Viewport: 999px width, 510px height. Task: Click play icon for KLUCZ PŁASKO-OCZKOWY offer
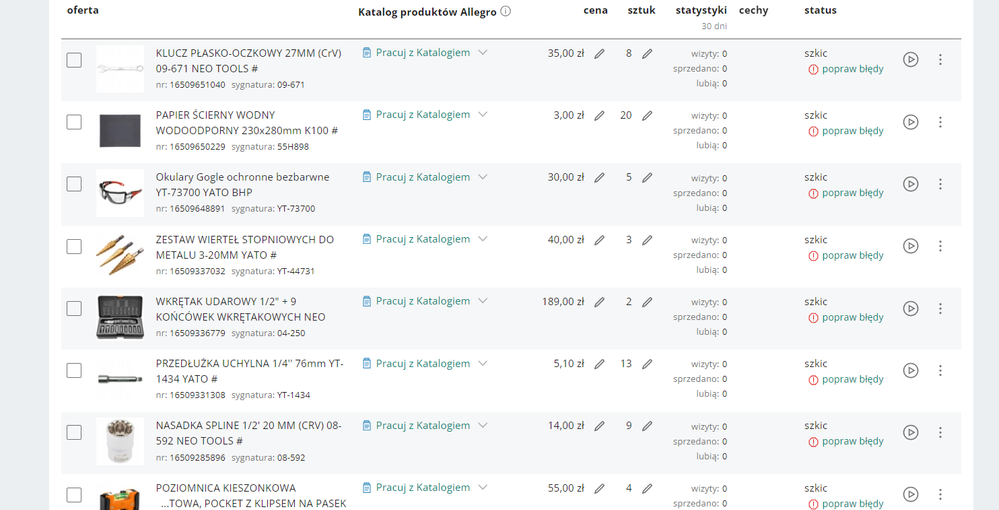pos(910,60)
